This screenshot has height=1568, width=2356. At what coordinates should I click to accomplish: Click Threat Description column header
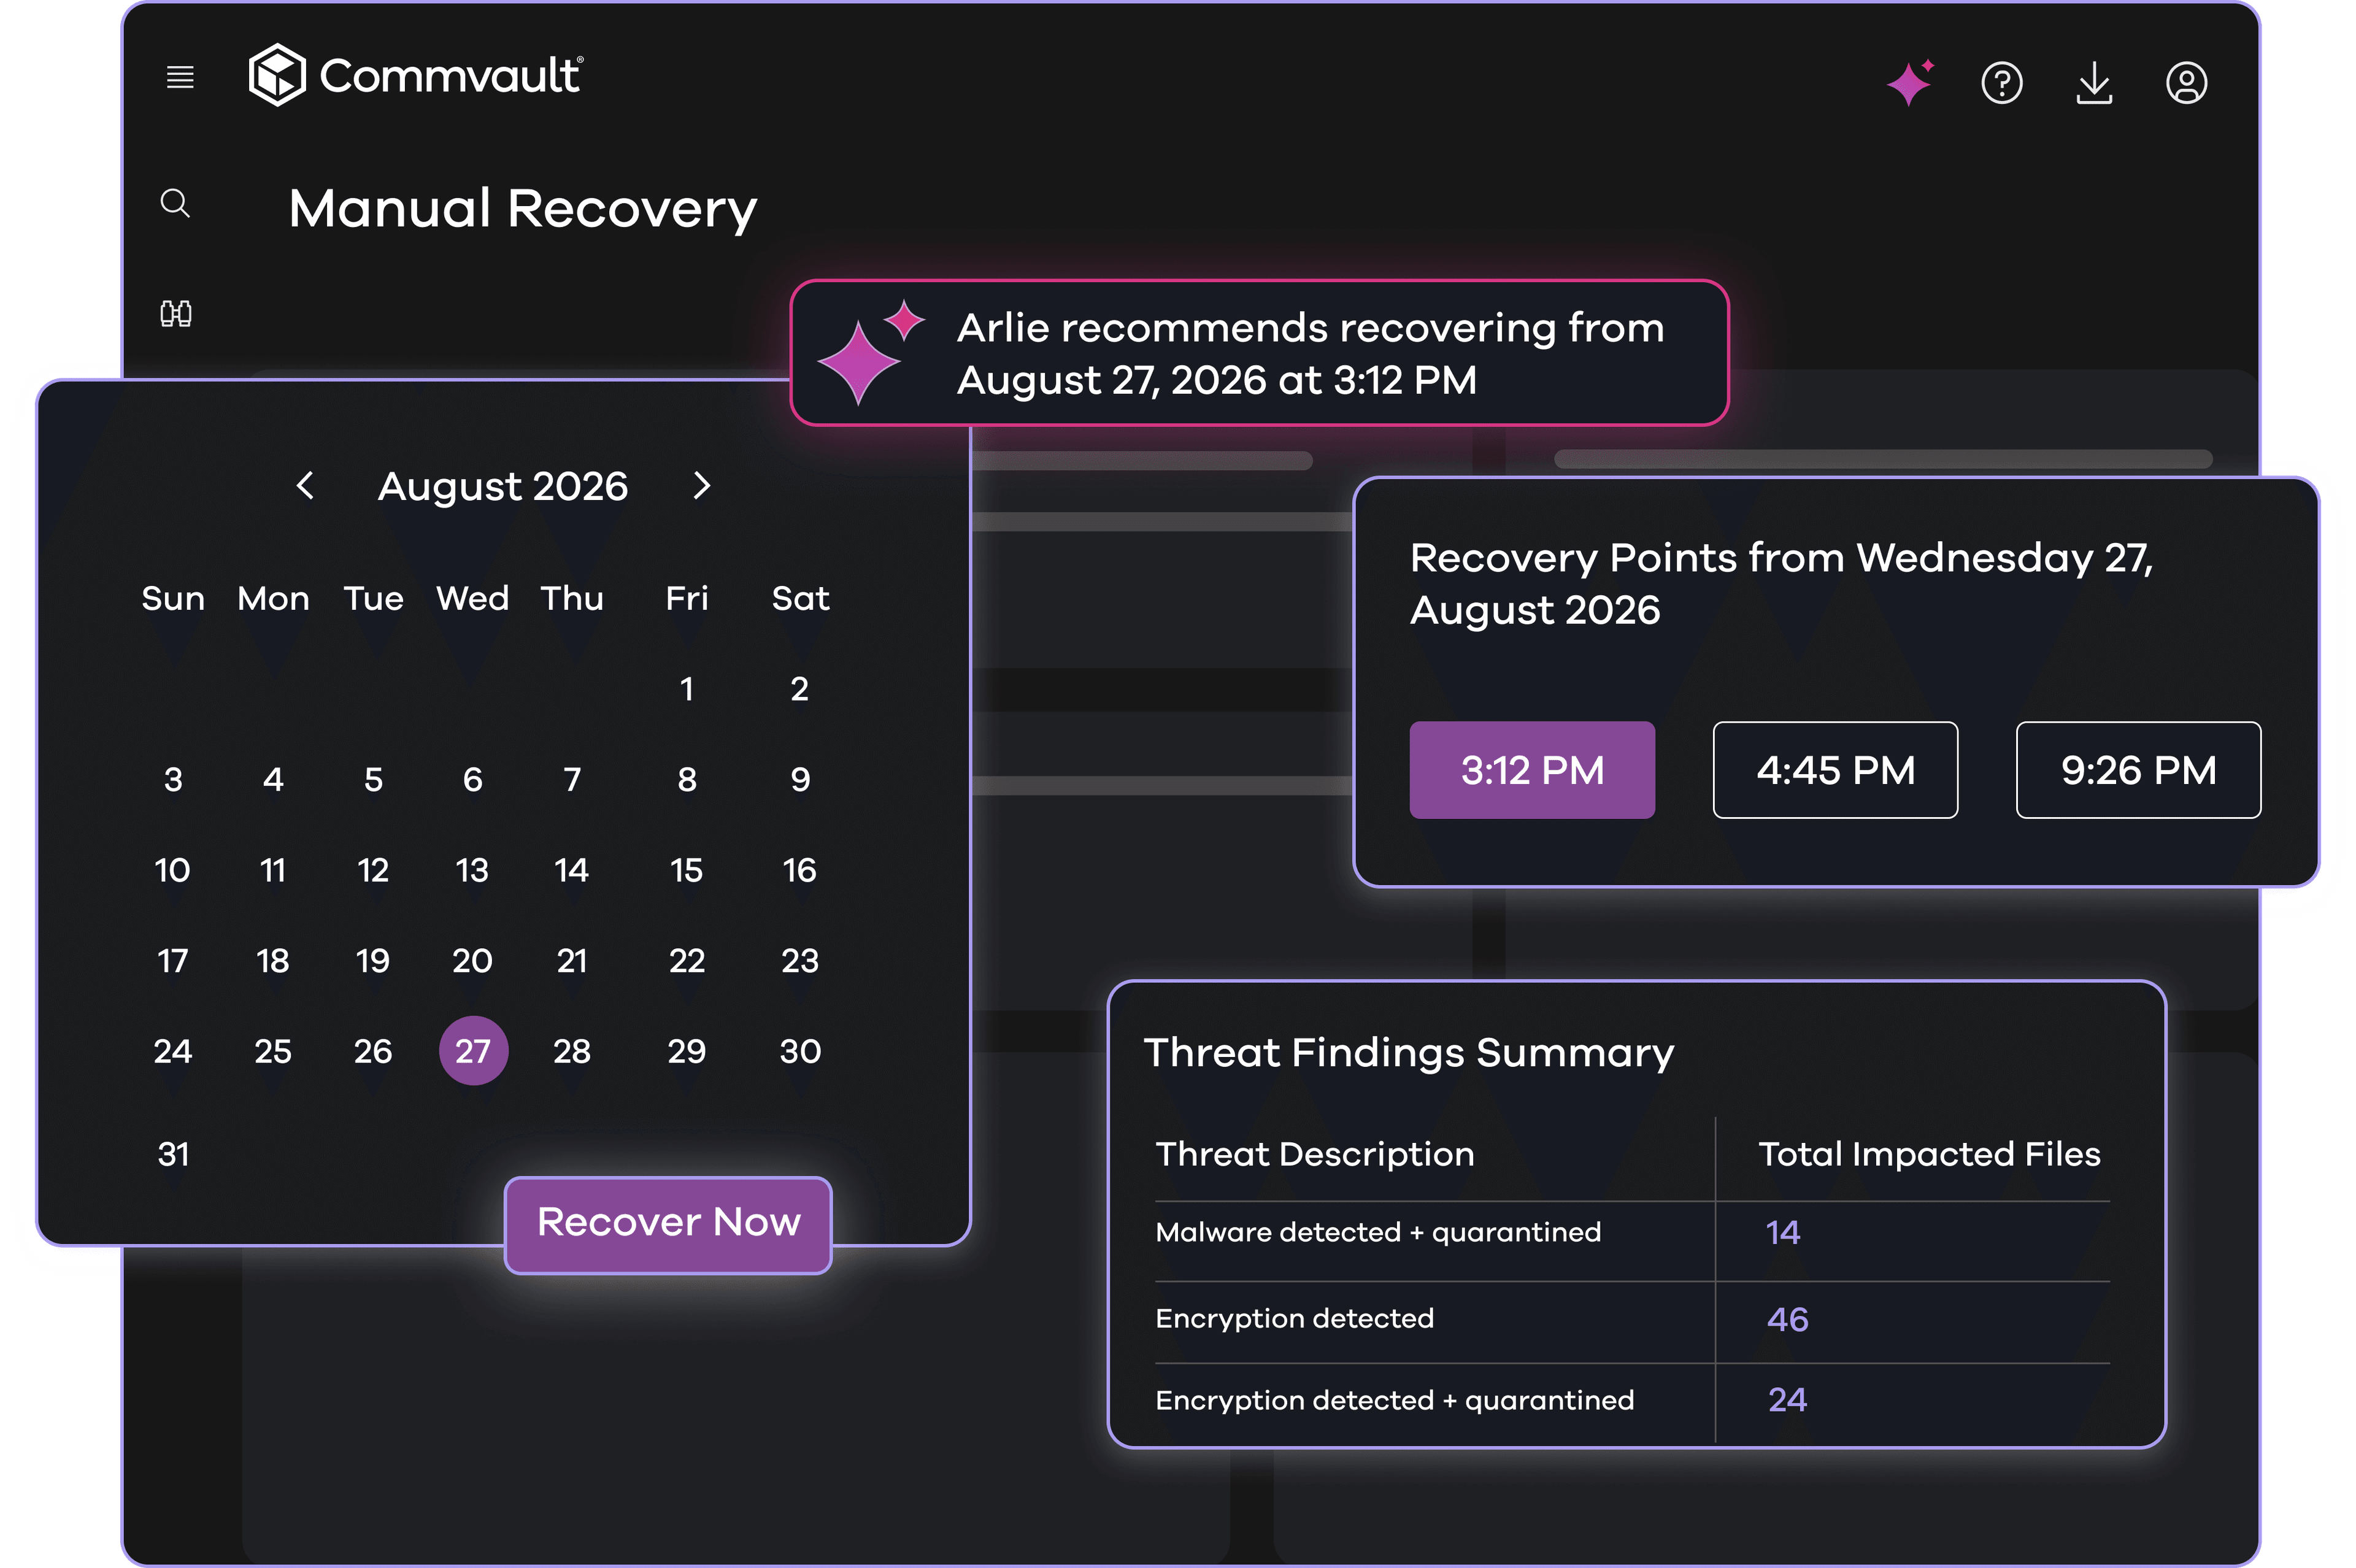(1315, 1155)
